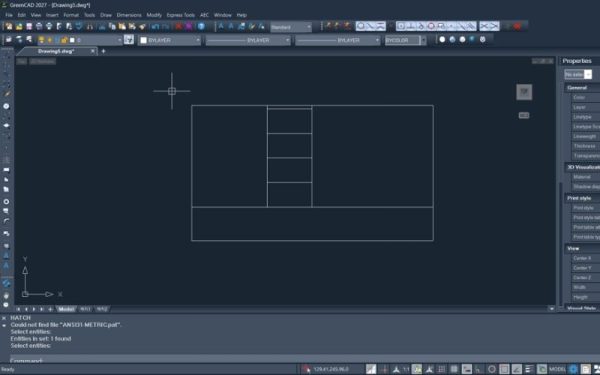600x375 pixels.
Task: Select the ring-shaped tool in left toolbar
Action: [x=7, y=201]
